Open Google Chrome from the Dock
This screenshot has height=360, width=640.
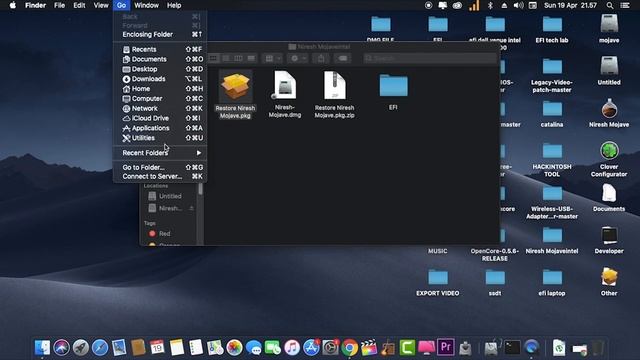pyautogui.click(x=349, y=347)
